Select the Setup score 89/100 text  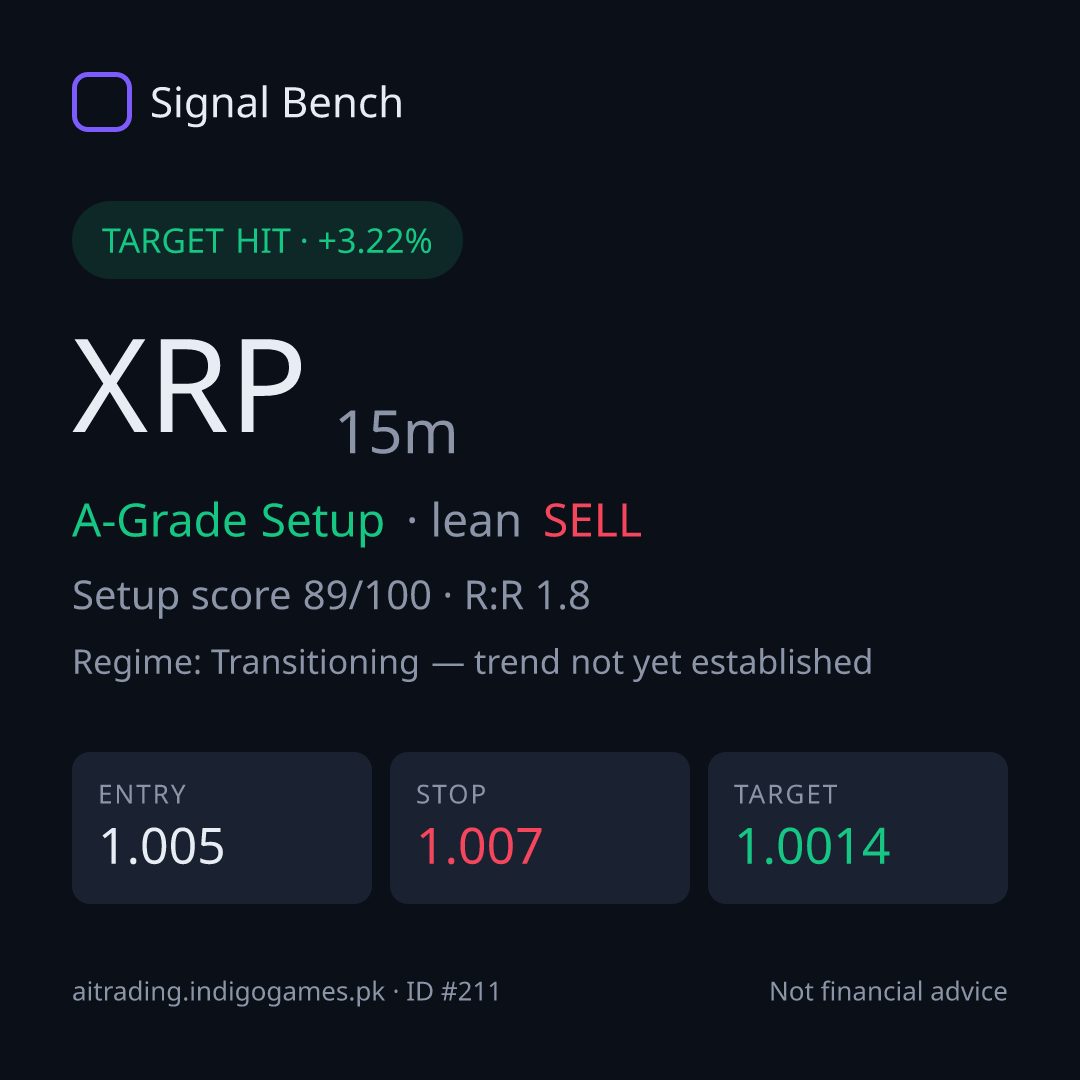click(251, 595)
